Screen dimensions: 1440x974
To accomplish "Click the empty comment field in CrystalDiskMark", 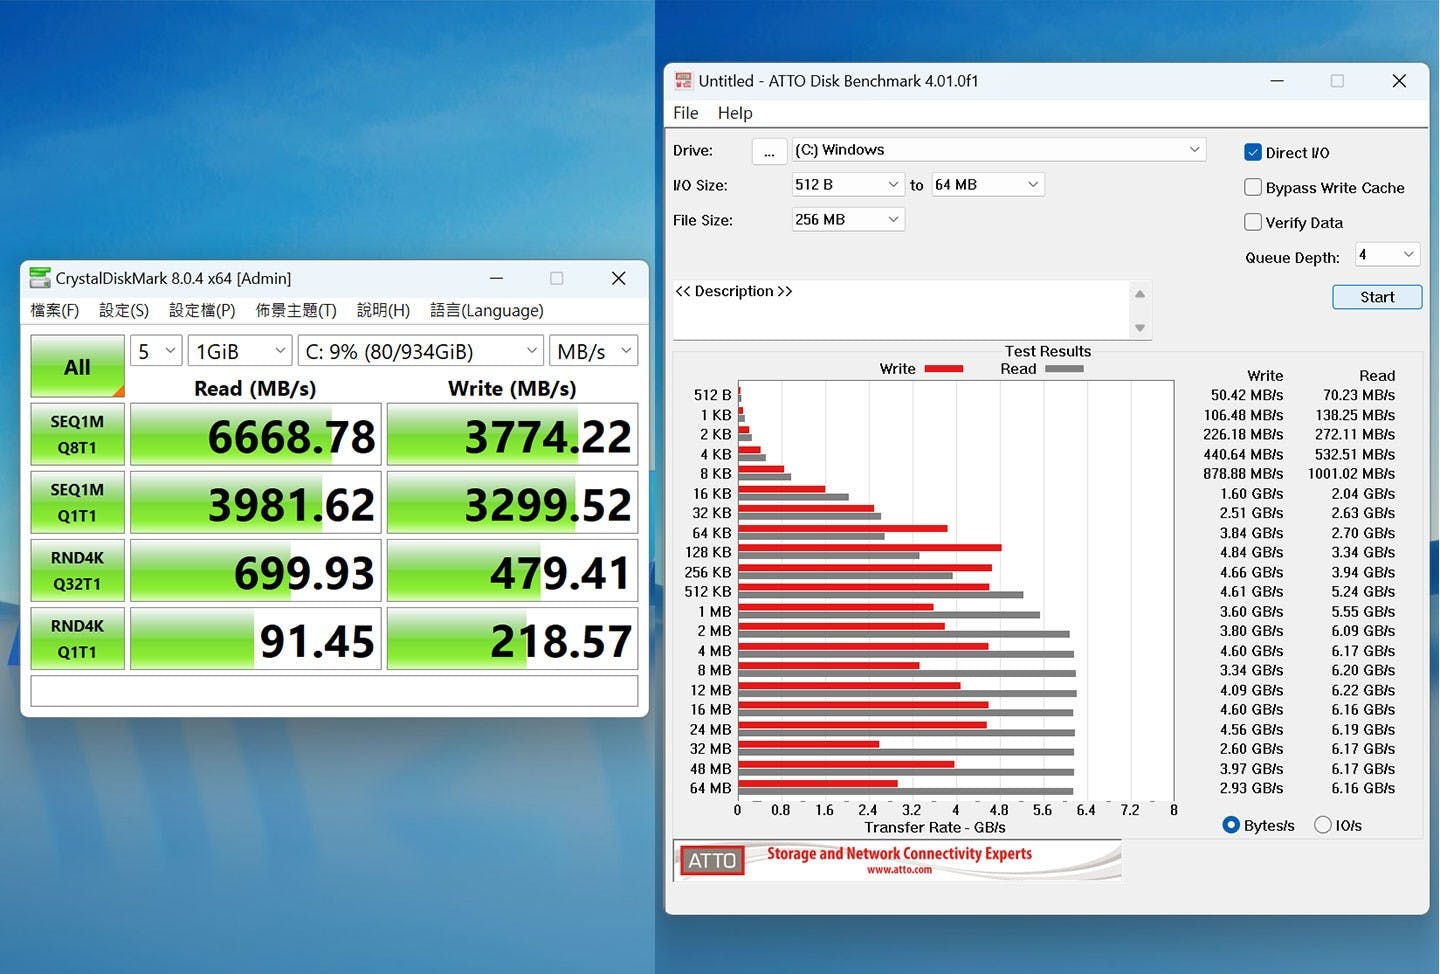I will (x=334, y=691).
